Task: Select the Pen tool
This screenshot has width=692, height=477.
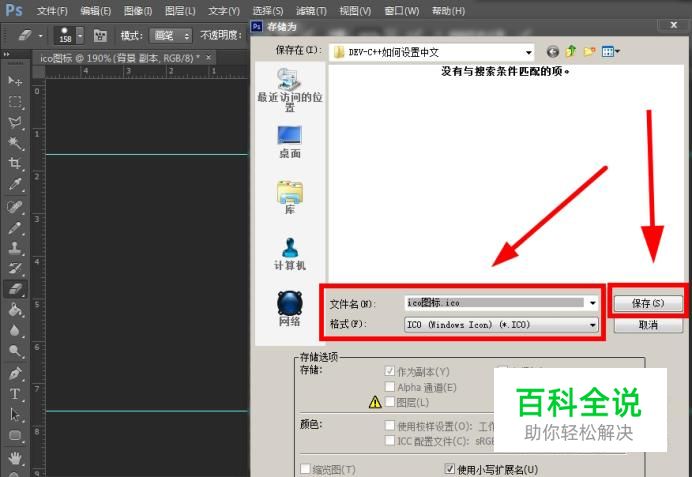Action: (x=15, y=374)
